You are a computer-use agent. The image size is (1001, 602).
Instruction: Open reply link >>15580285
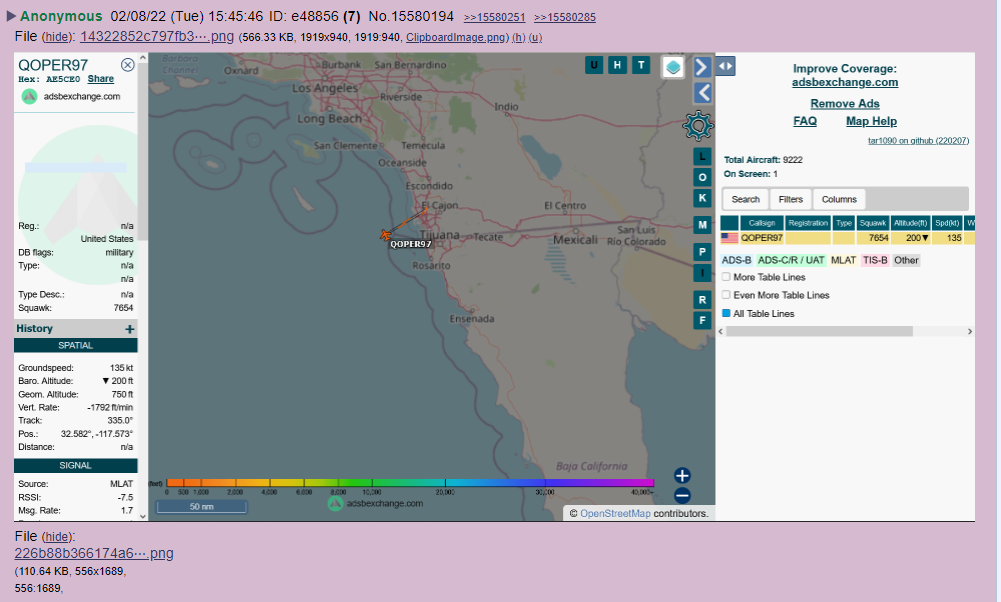[x=565, y=17]
